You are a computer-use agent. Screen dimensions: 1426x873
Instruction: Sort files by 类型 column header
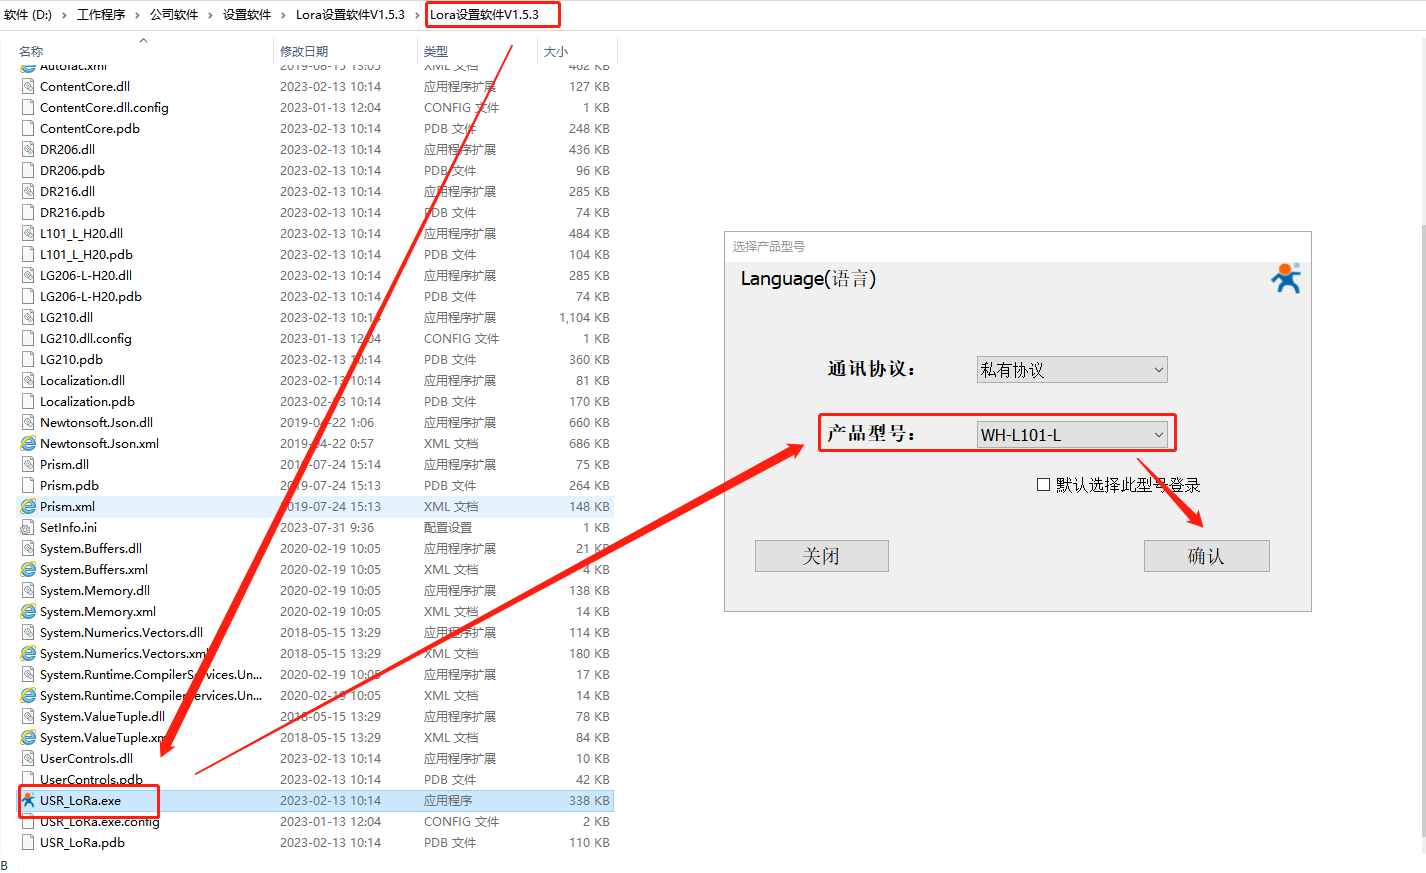(x=436, y=51)
